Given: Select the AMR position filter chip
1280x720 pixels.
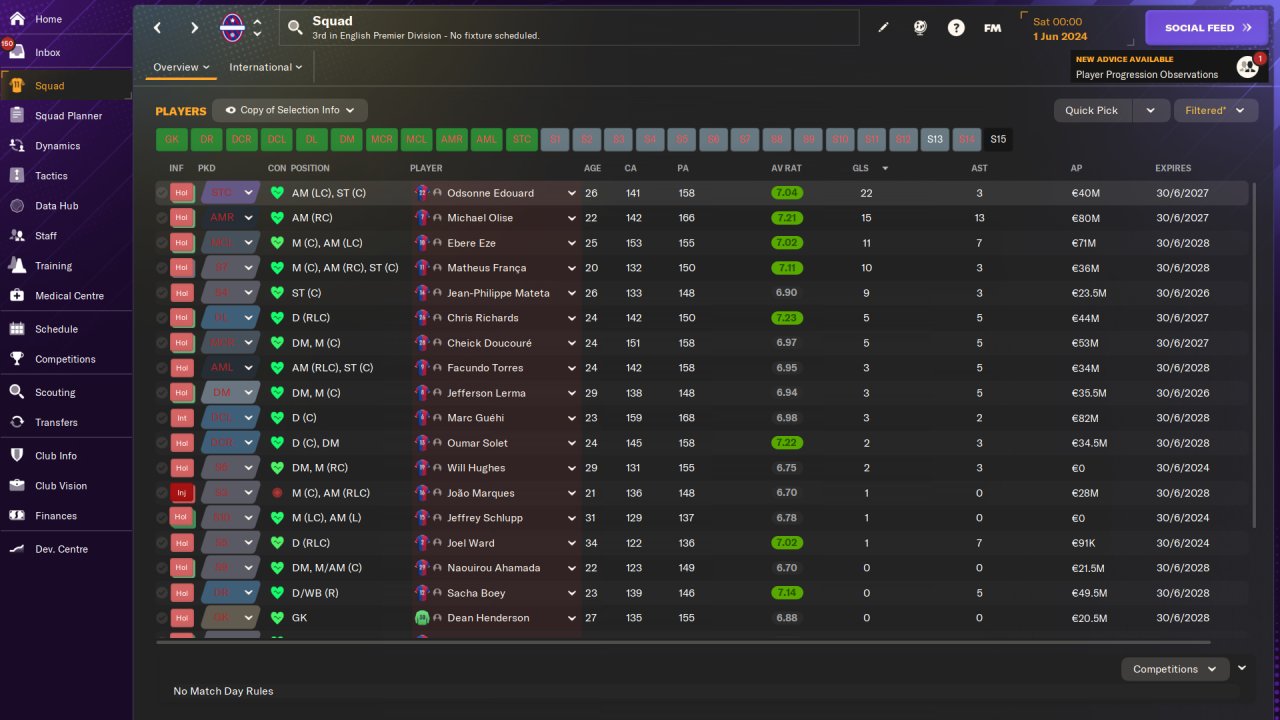Looking at the screenshot, I should coord(451,139).
